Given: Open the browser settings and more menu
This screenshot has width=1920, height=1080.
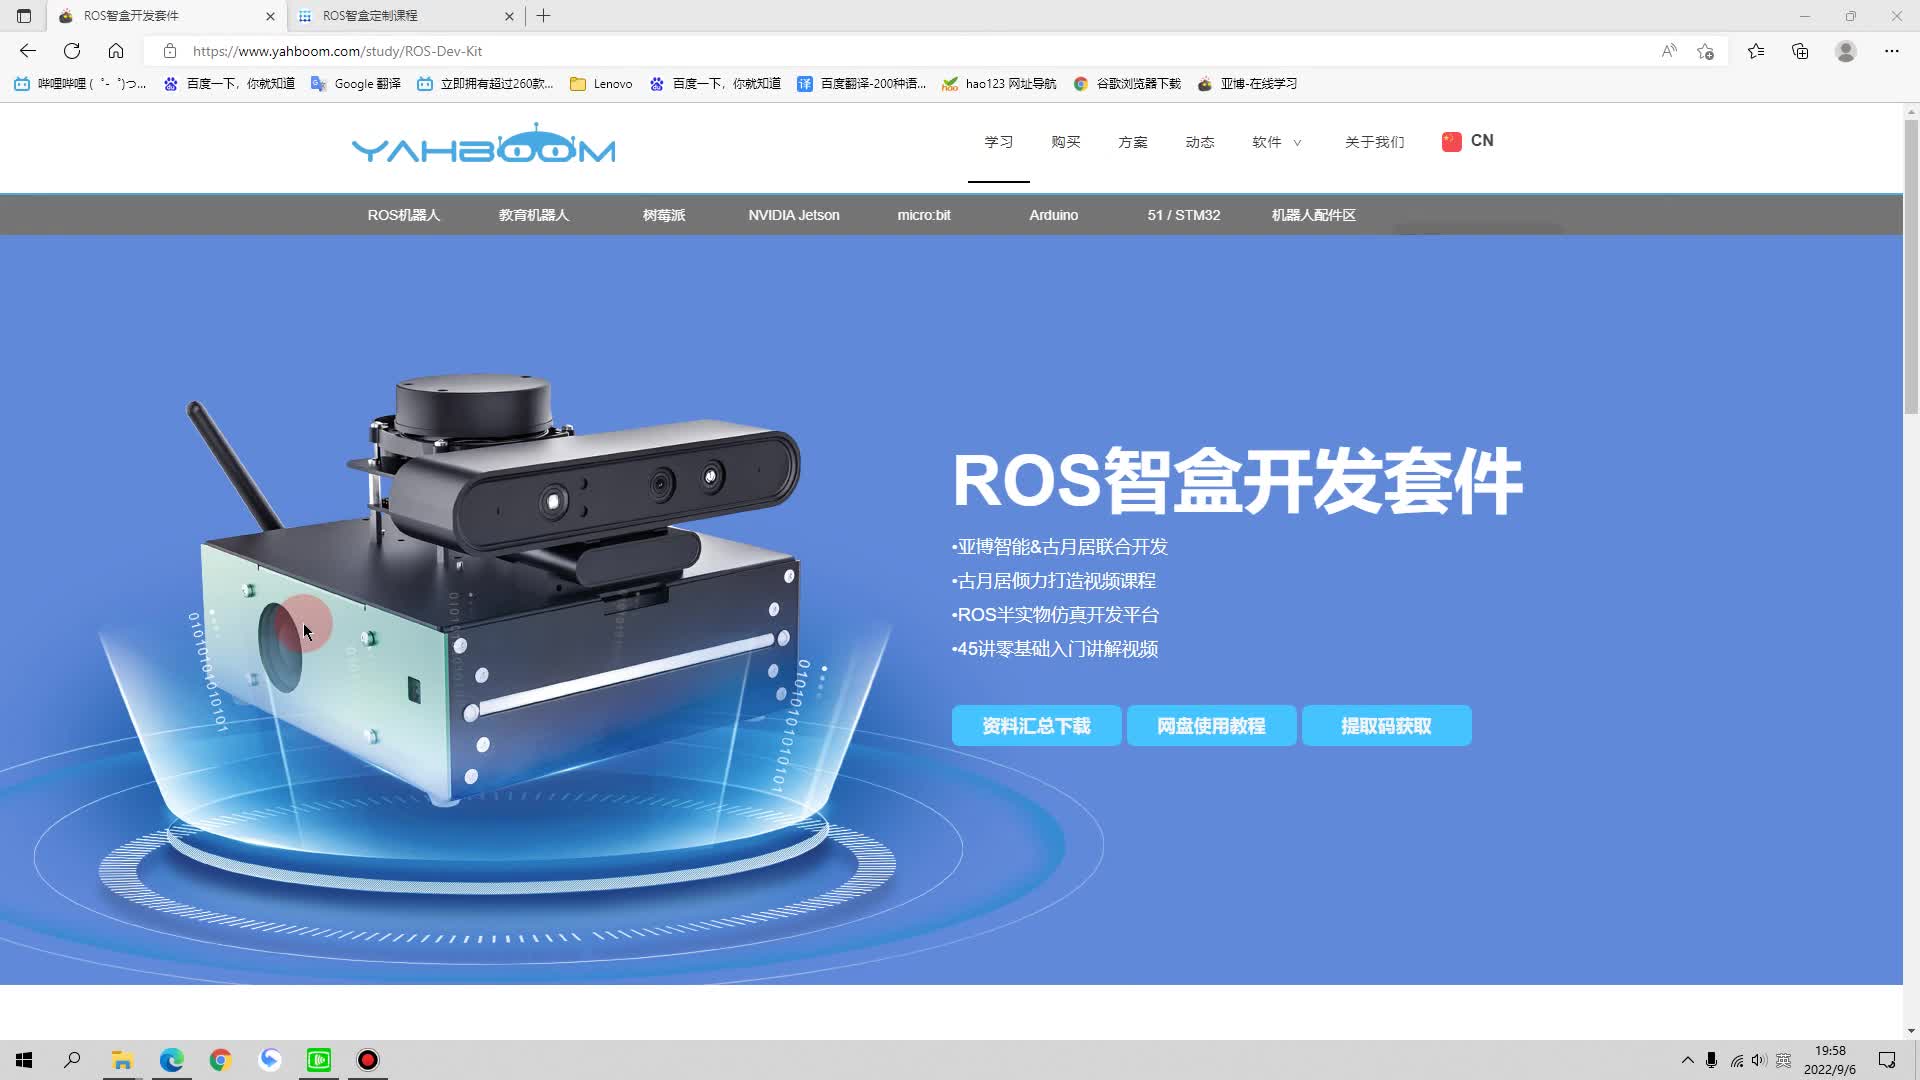Looking at the screenshot, I should click(x=1892, y=51).
